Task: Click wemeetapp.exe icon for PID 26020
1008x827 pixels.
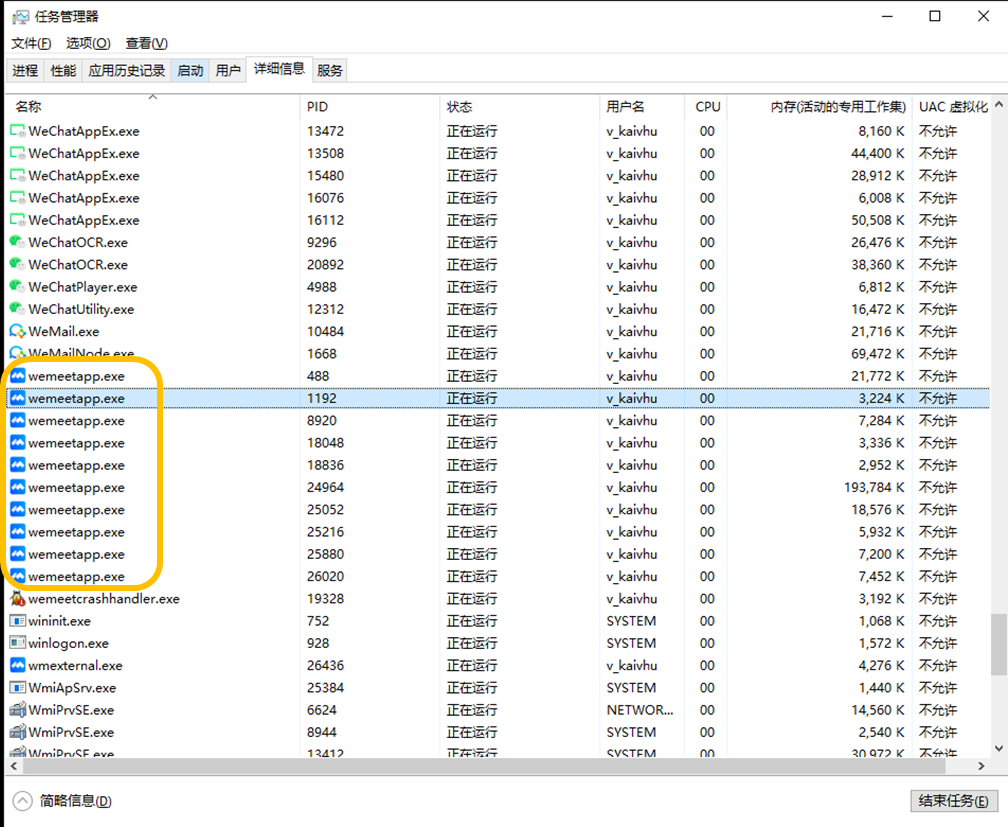Action: point(18,576)
